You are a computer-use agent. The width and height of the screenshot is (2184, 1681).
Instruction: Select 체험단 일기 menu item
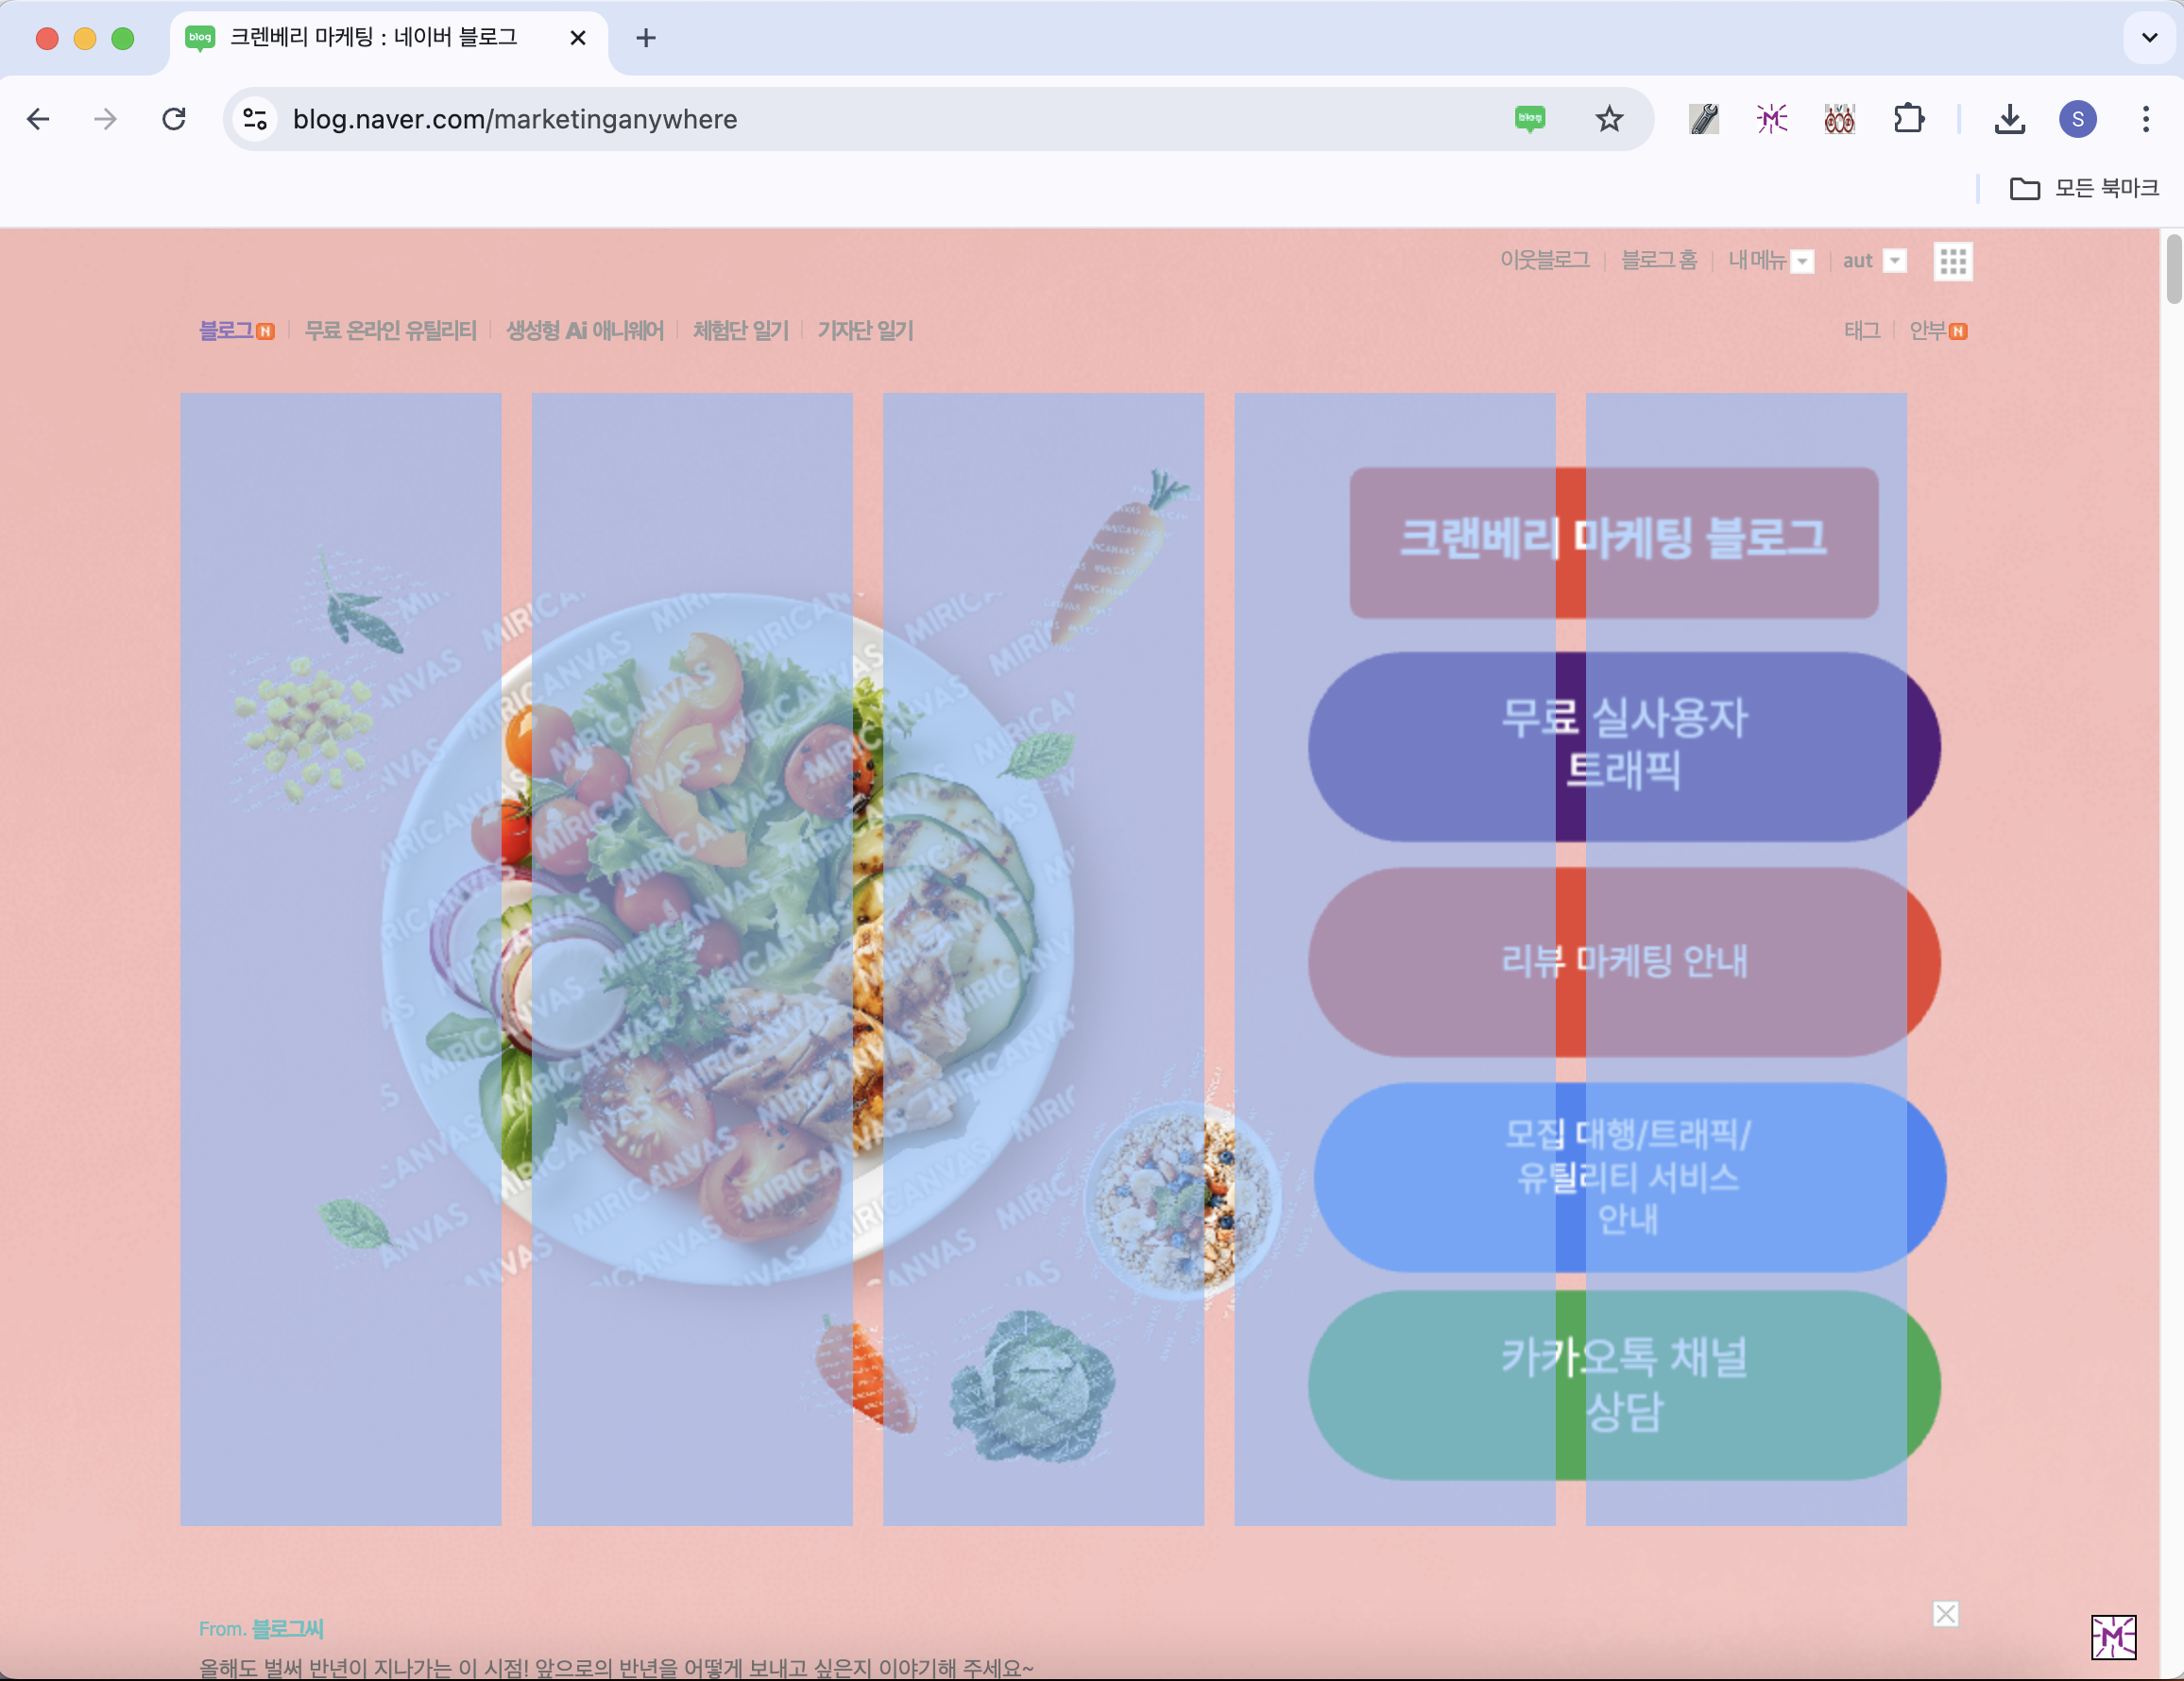tap(740, 331)
